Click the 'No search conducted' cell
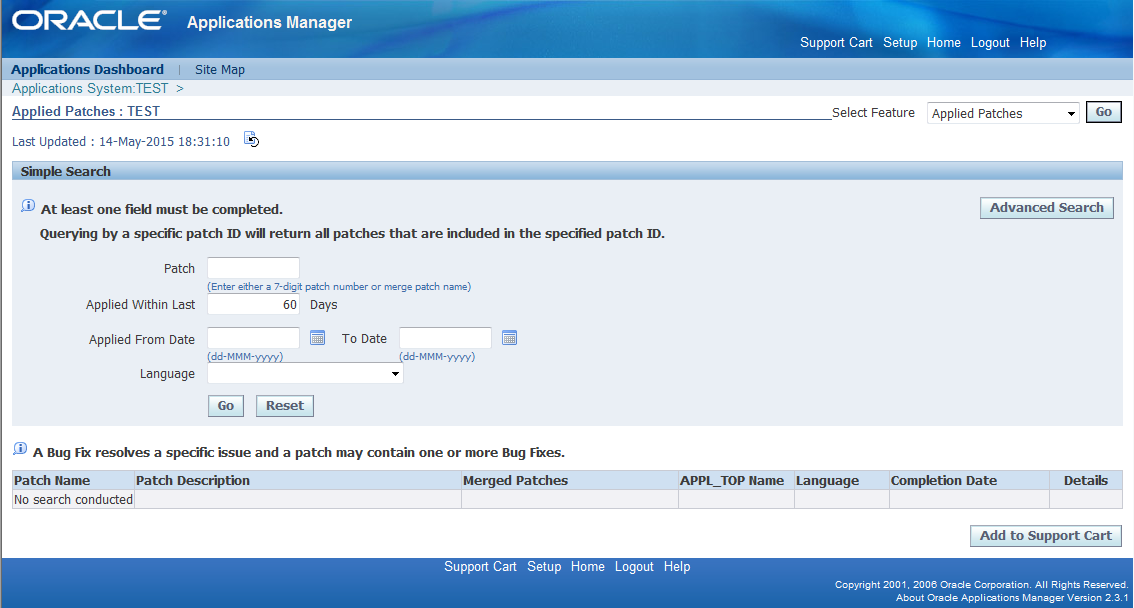 point(73,500)
